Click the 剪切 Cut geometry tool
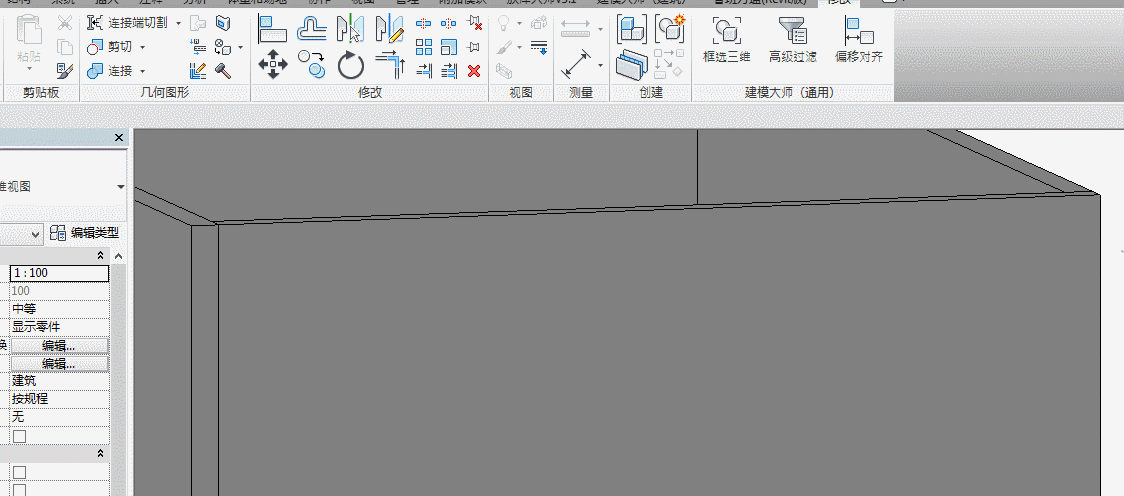This screenshot has height=496, width=1124. [110, 47]
